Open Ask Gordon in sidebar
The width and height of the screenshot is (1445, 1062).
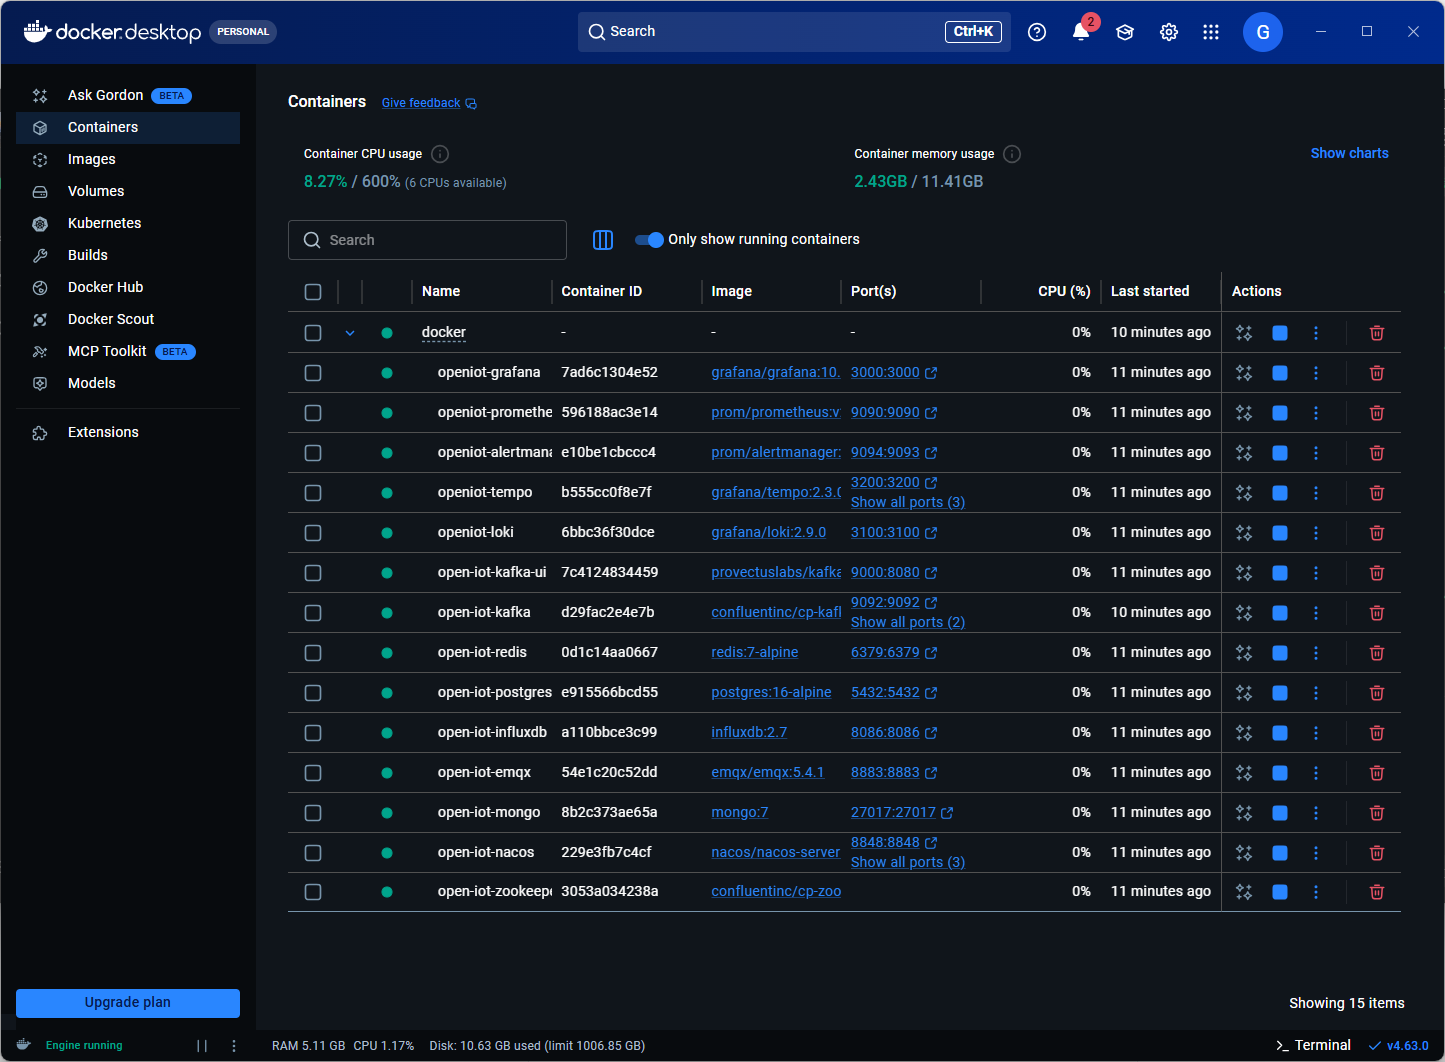[128, 96]
